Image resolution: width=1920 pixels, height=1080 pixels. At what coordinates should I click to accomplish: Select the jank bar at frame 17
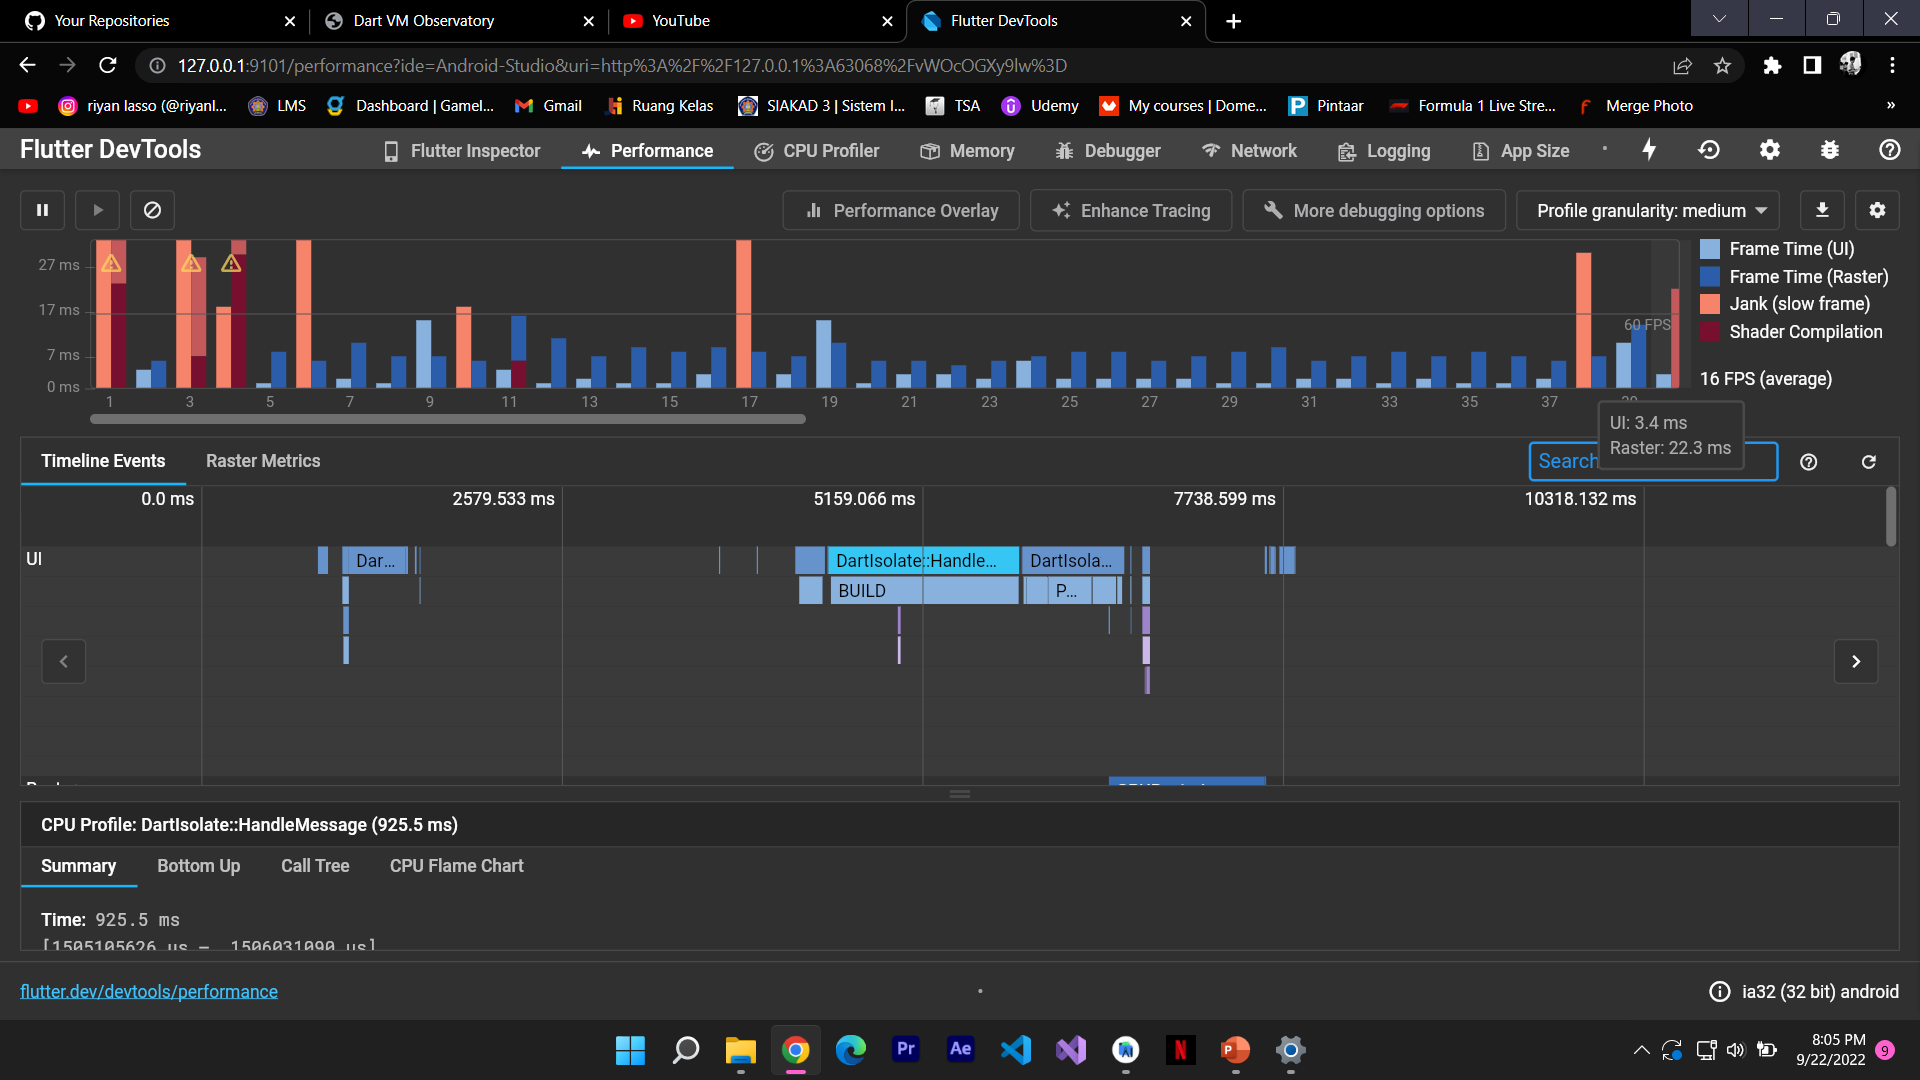pos(743,314)
